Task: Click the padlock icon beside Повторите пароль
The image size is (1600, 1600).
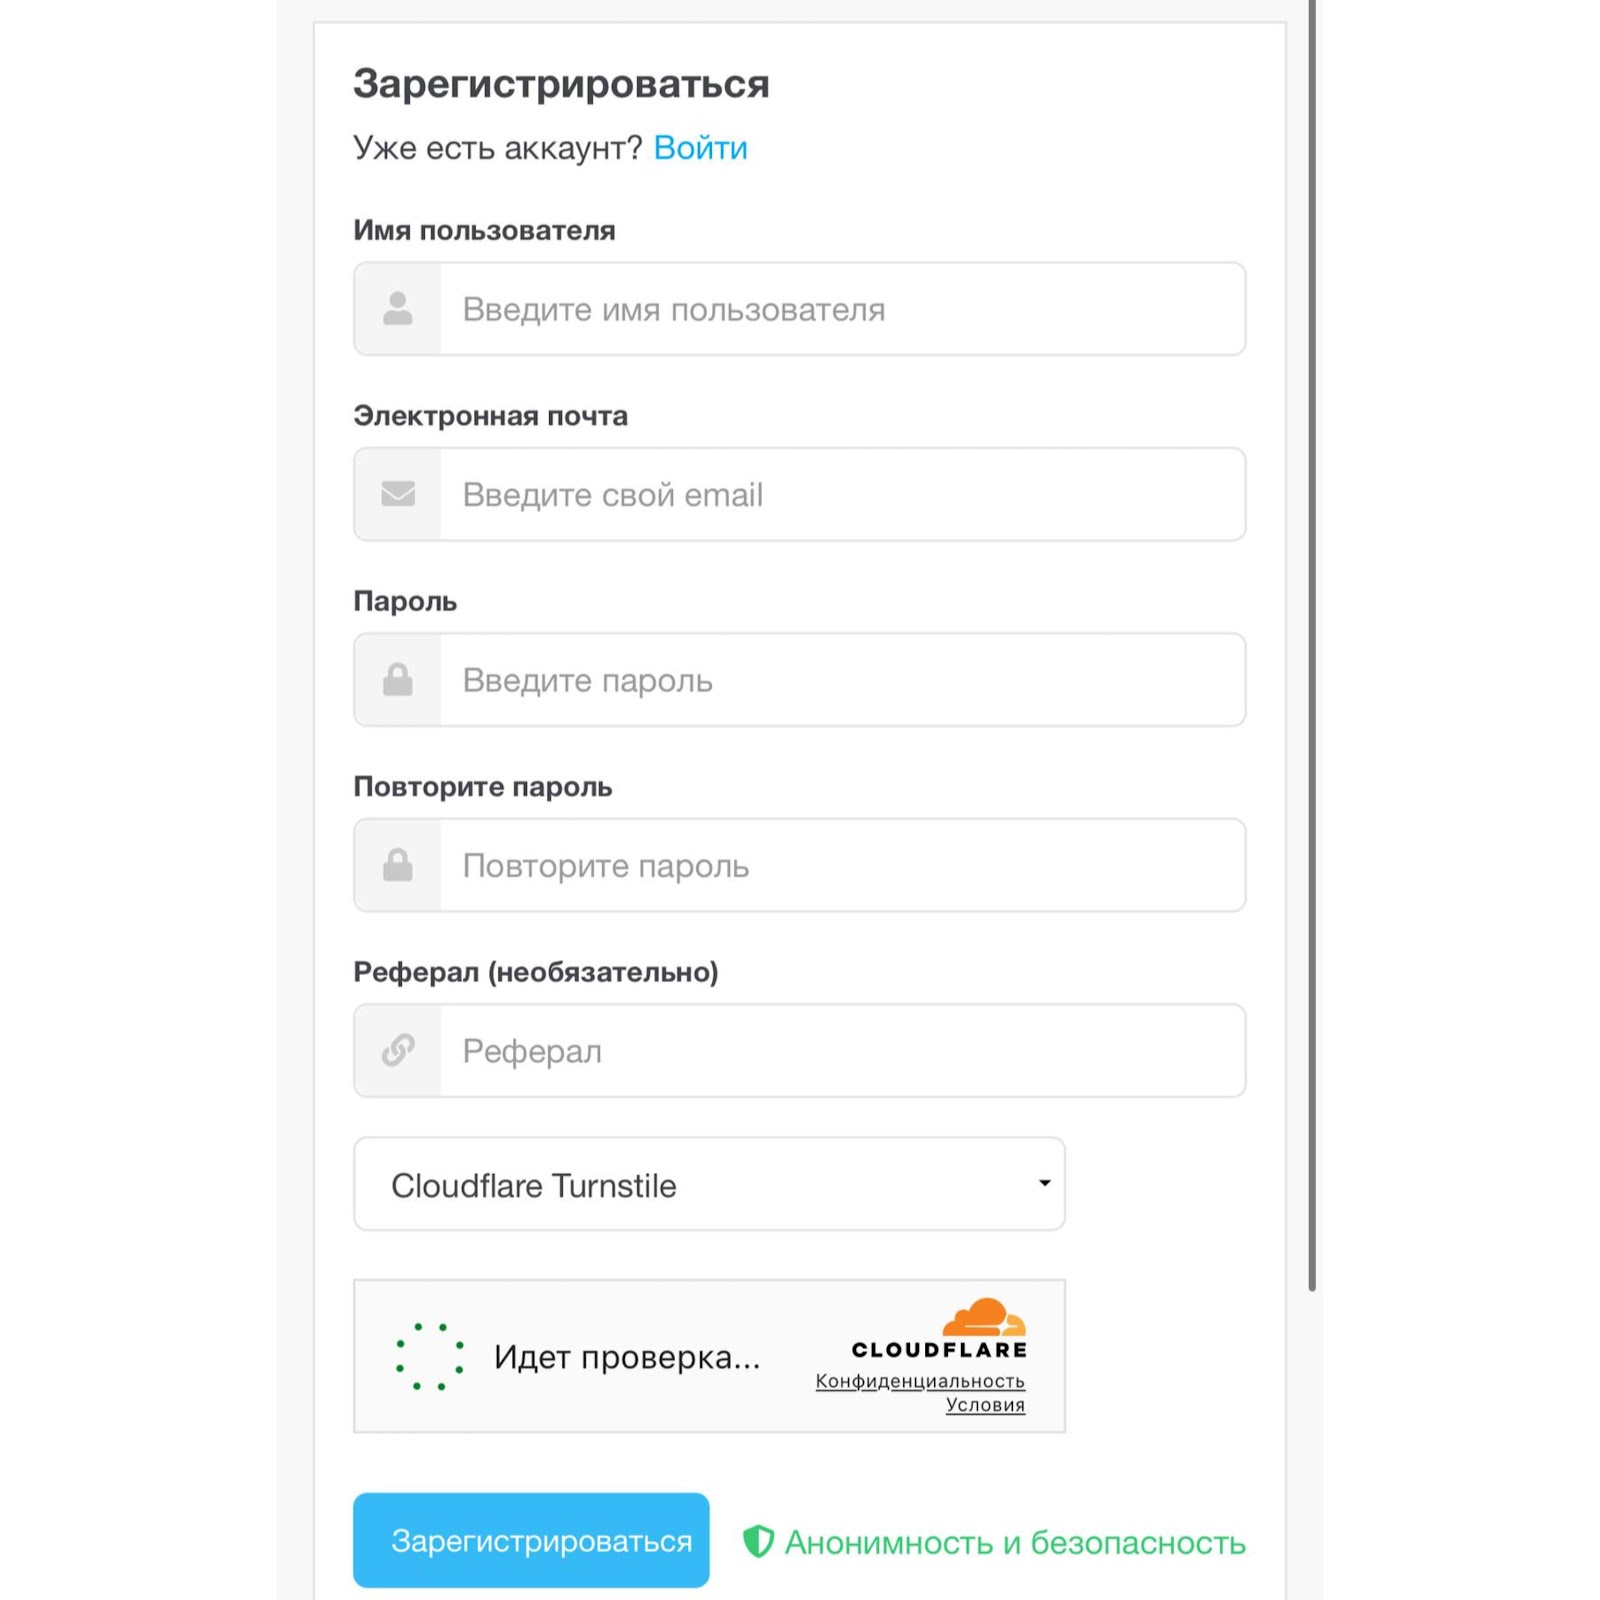Action: 398,865
